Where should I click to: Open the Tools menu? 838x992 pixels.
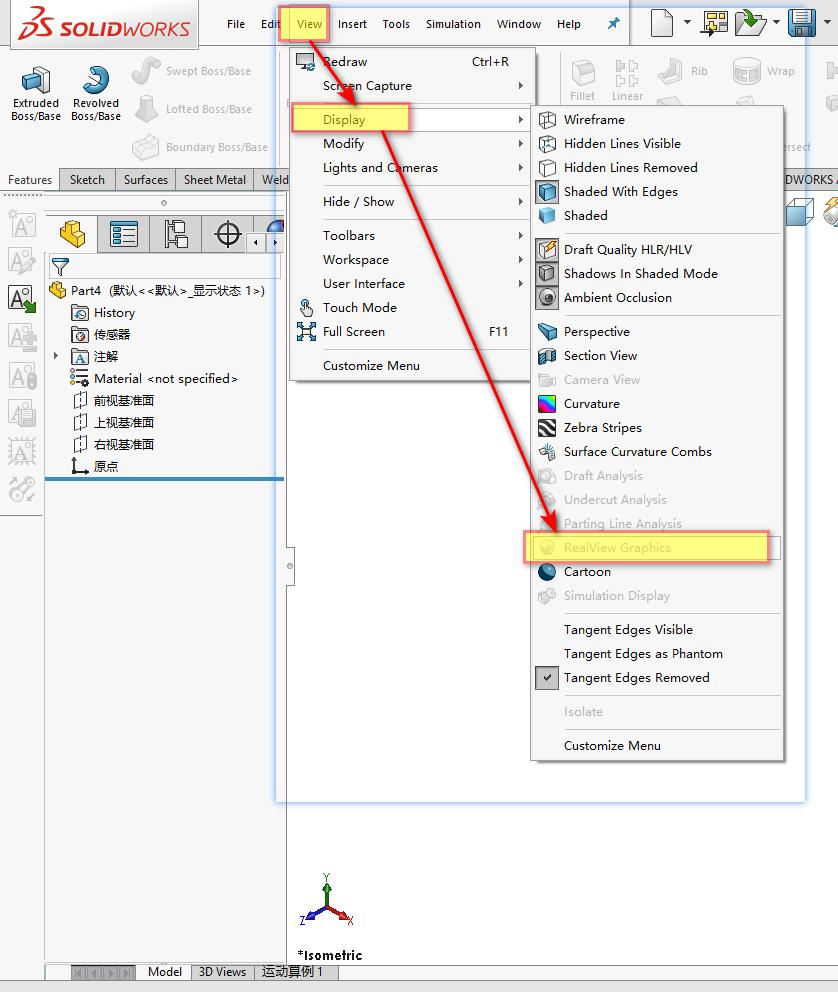click(395, 23)
